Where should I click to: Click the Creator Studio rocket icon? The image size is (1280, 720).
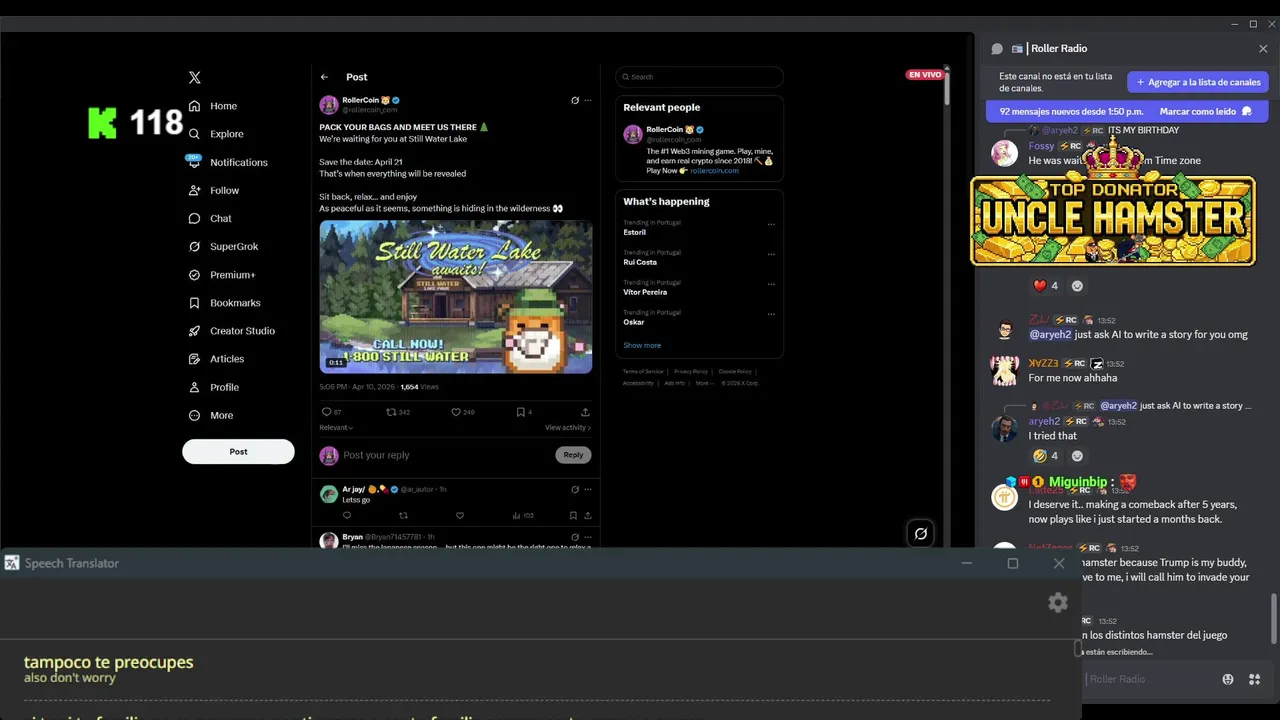pos(195,331)
